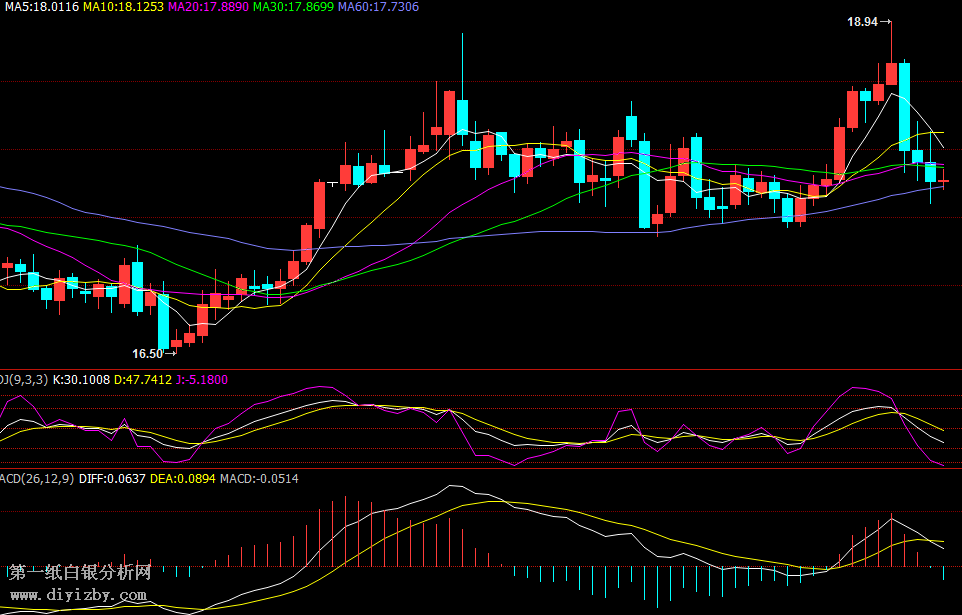Open the www.diyizby.com watermark link
The image size is (962, 615).
click(x=78, y=596)
